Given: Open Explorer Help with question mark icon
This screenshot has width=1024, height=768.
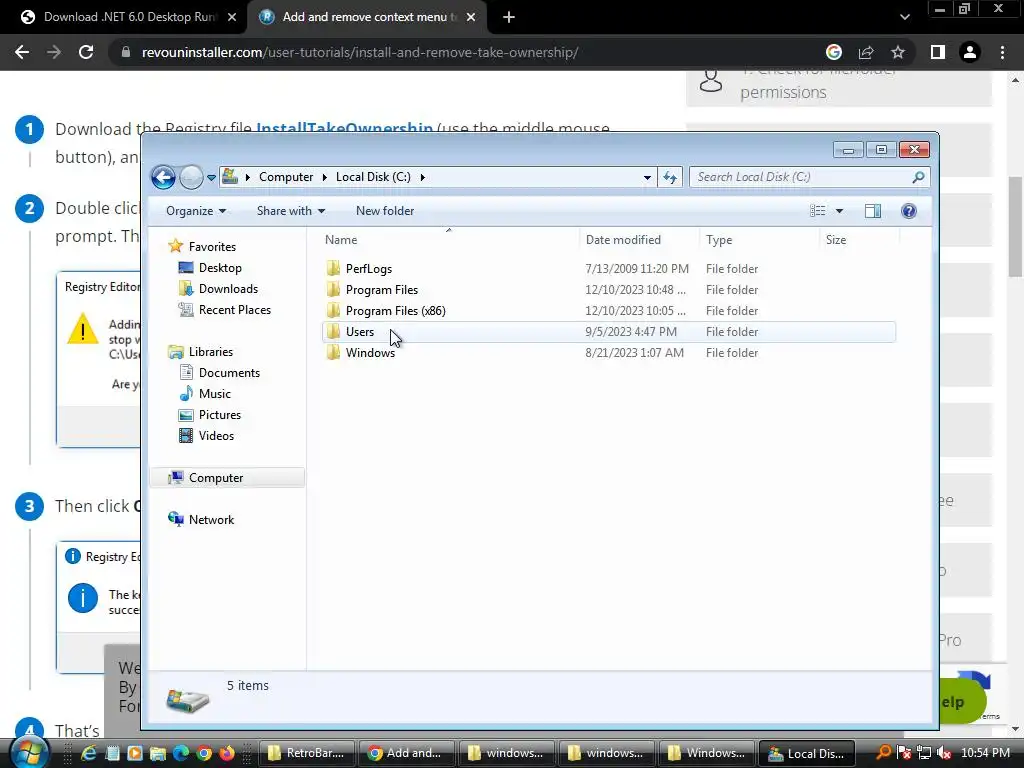Looking at the screenshot, I should point(908,210).
